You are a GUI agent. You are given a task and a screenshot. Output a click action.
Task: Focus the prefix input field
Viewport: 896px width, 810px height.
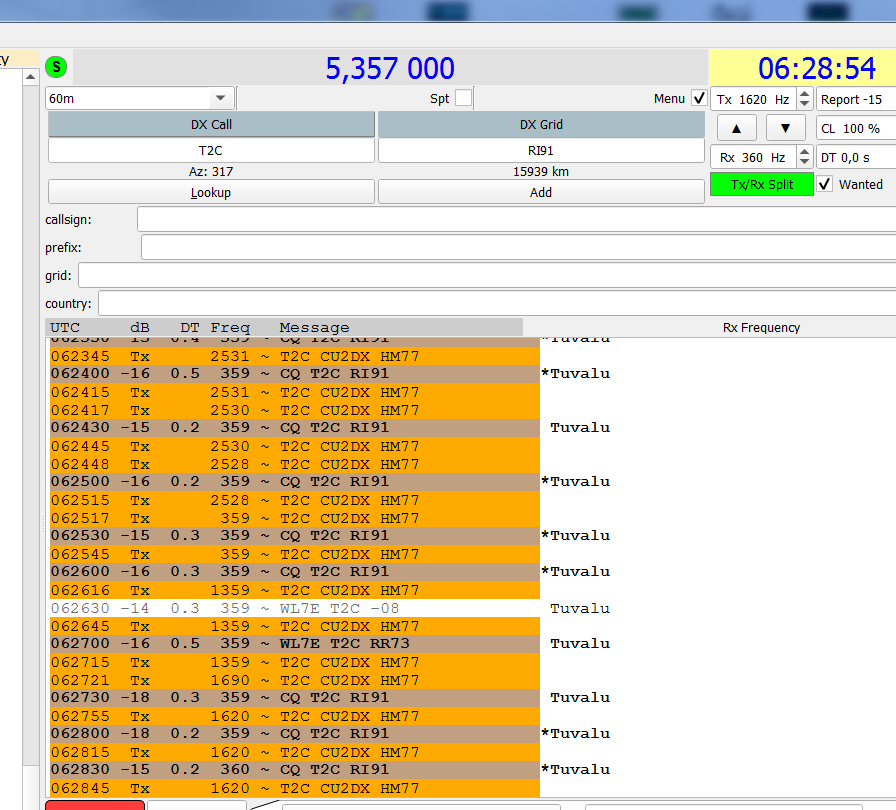click(519, 247)
